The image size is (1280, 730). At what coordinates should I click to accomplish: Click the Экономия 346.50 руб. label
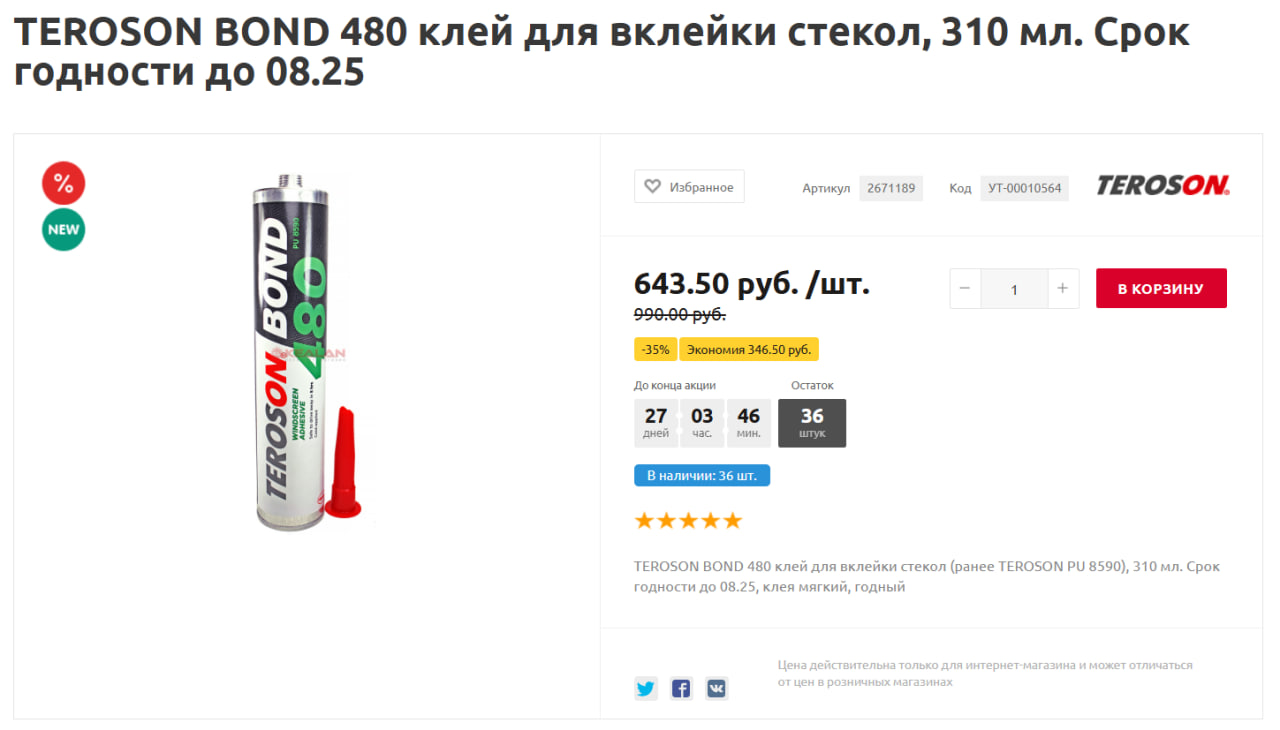coord(749,349)
